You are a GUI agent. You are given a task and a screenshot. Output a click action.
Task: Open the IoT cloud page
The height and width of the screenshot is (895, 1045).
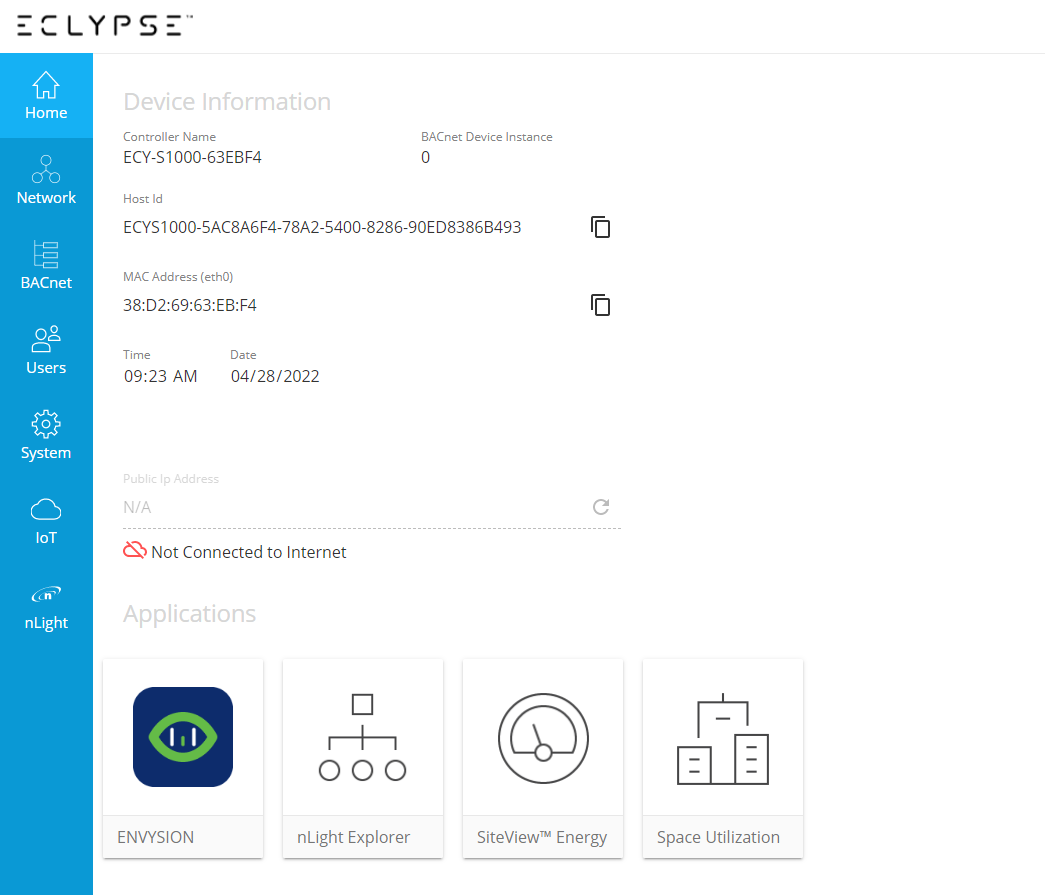46,521
